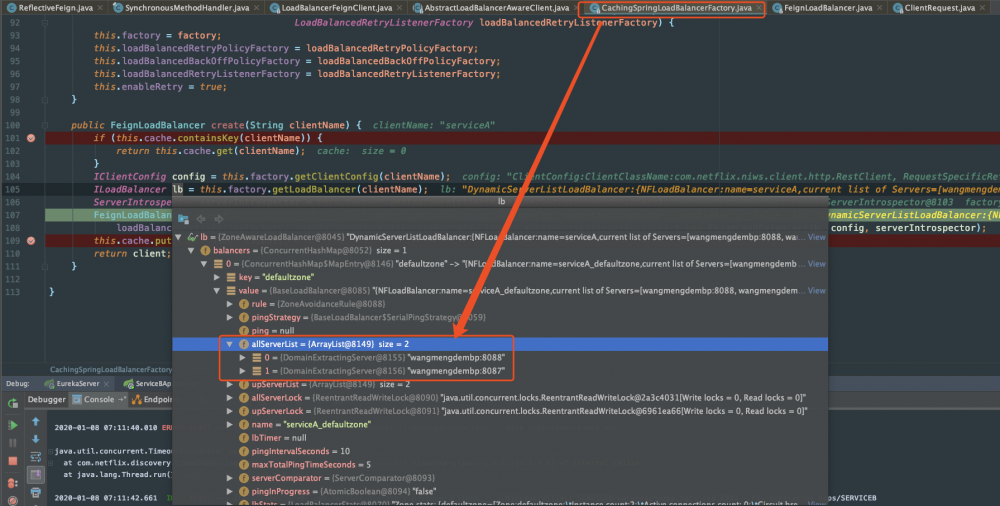The width and height of the screenshot is (1000, 506).
Task: Click Rerun debug session icon
Action: 12,403
